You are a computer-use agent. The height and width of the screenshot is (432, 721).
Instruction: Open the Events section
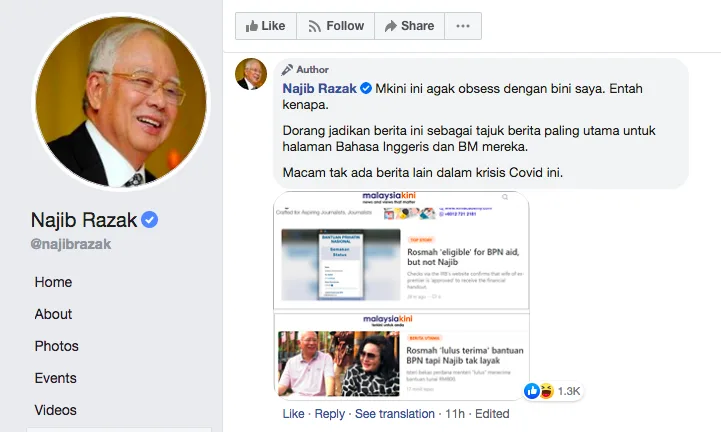(56, 378)
